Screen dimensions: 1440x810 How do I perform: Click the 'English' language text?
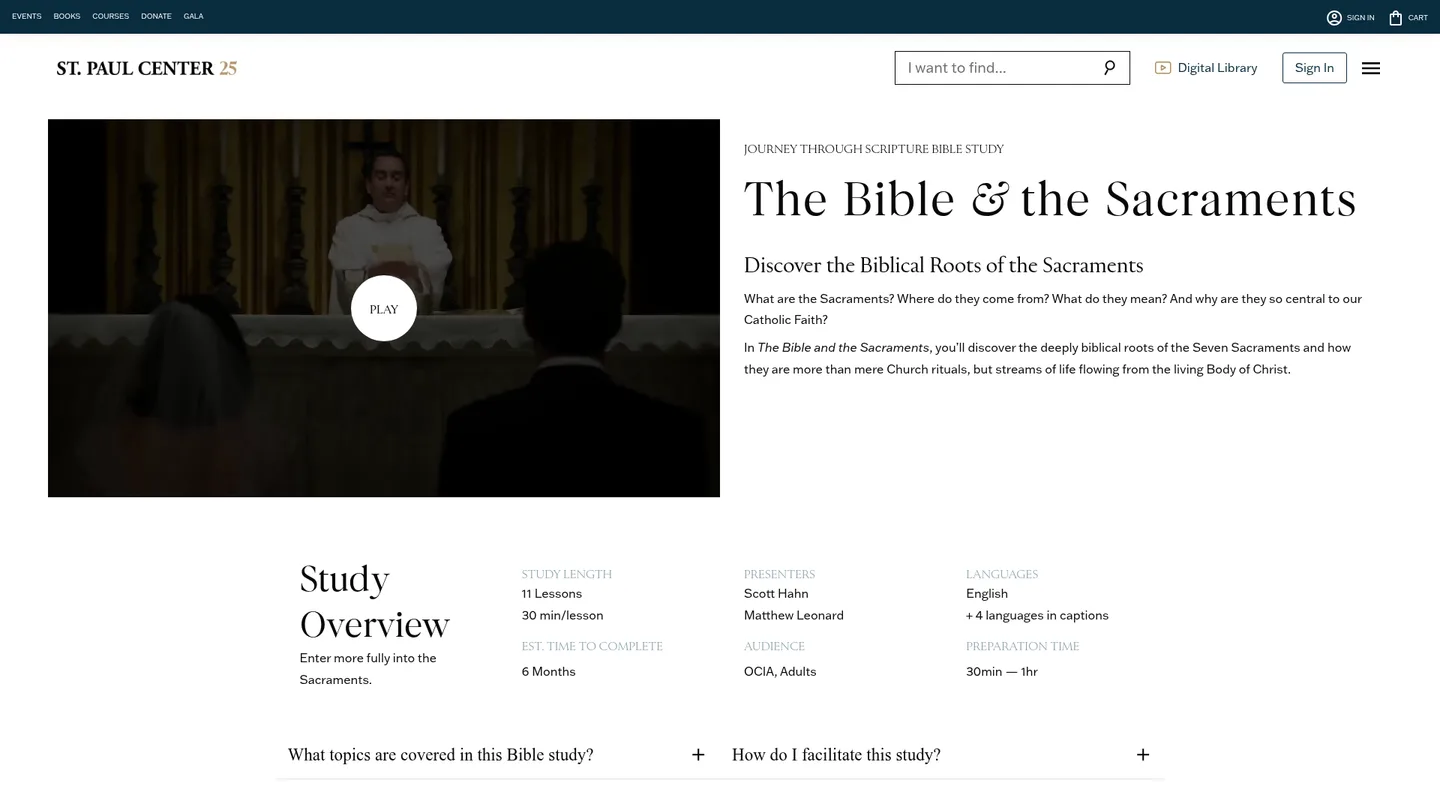pyautogui.click(x=987, y=594)
